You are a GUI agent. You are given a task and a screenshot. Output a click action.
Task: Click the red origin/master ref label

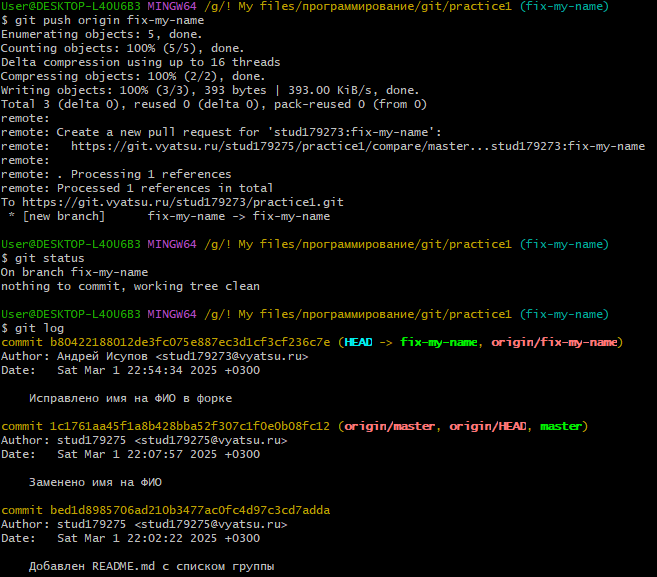pyautogui.click(x=390, y=426)
